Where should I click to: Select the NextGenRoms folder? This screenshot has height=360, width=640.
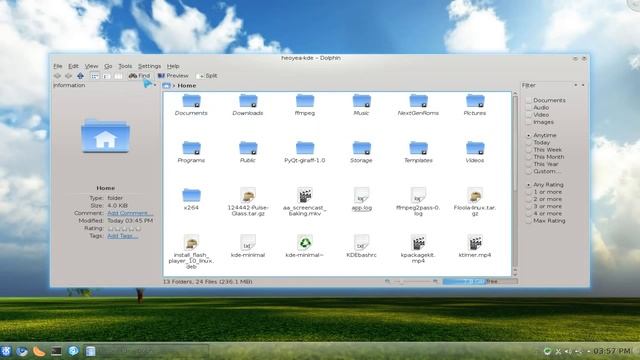point(418,105)
